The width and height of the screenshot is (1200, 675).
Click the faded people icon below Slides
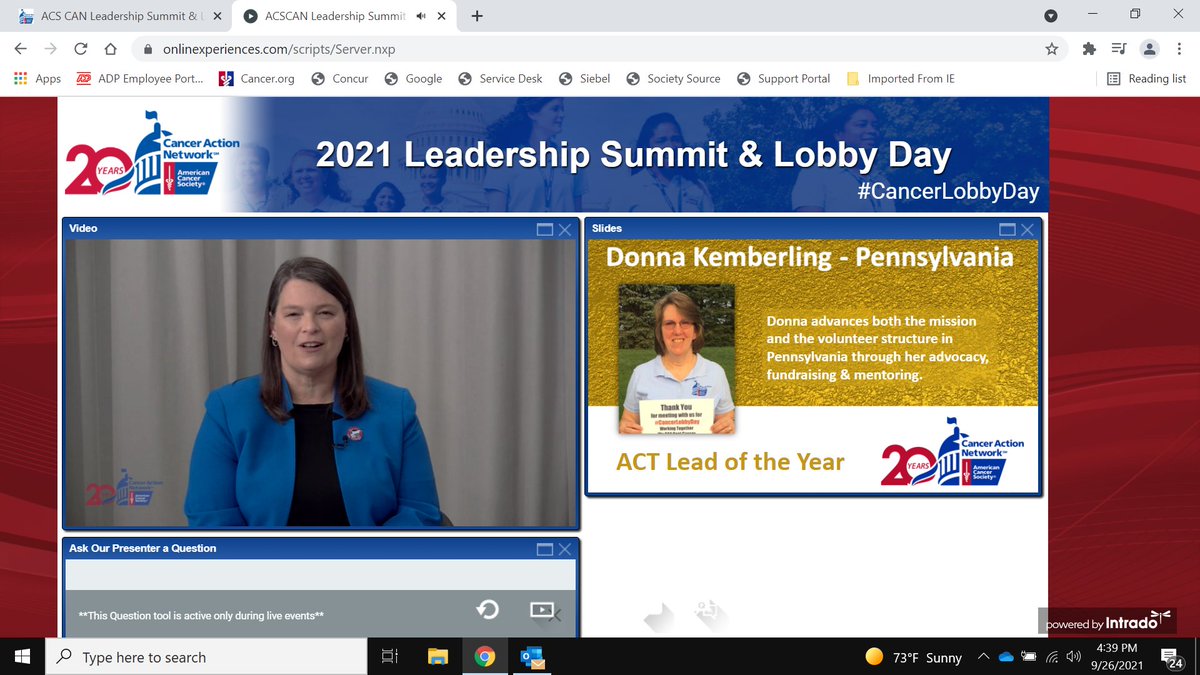point(709,613)
